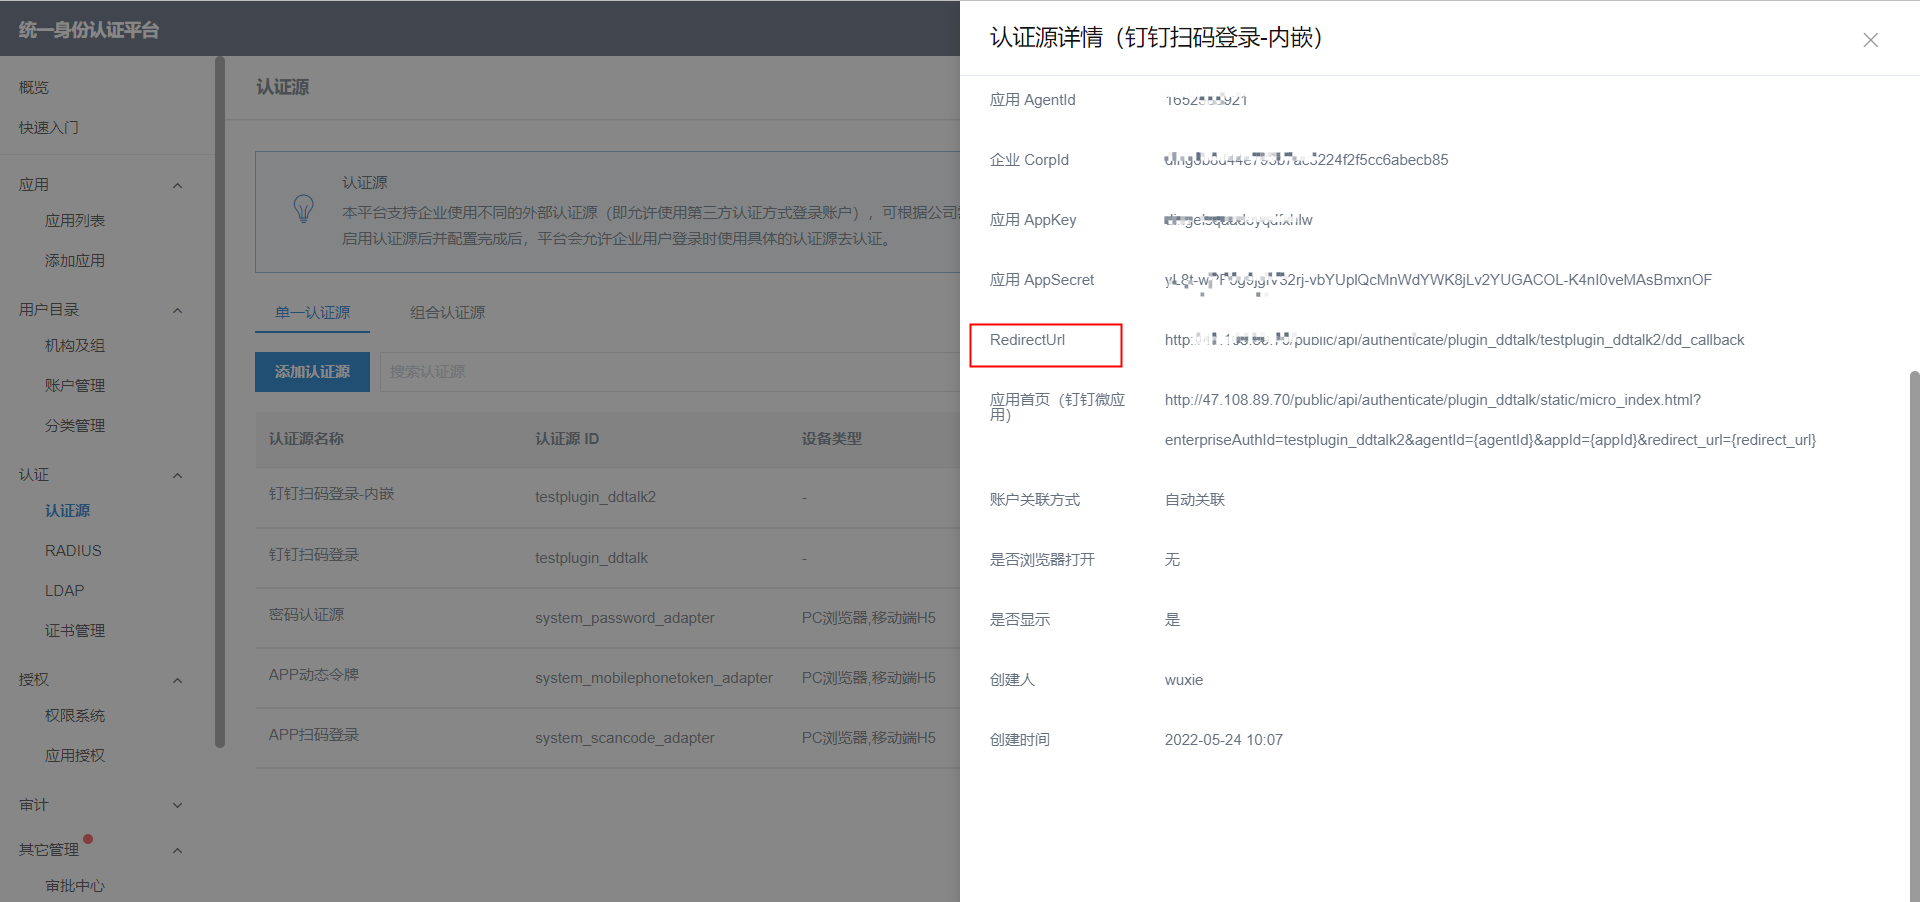Select RADIUS in the sidebar
This screenshot has width=1920, height=902.
point(73,551)
